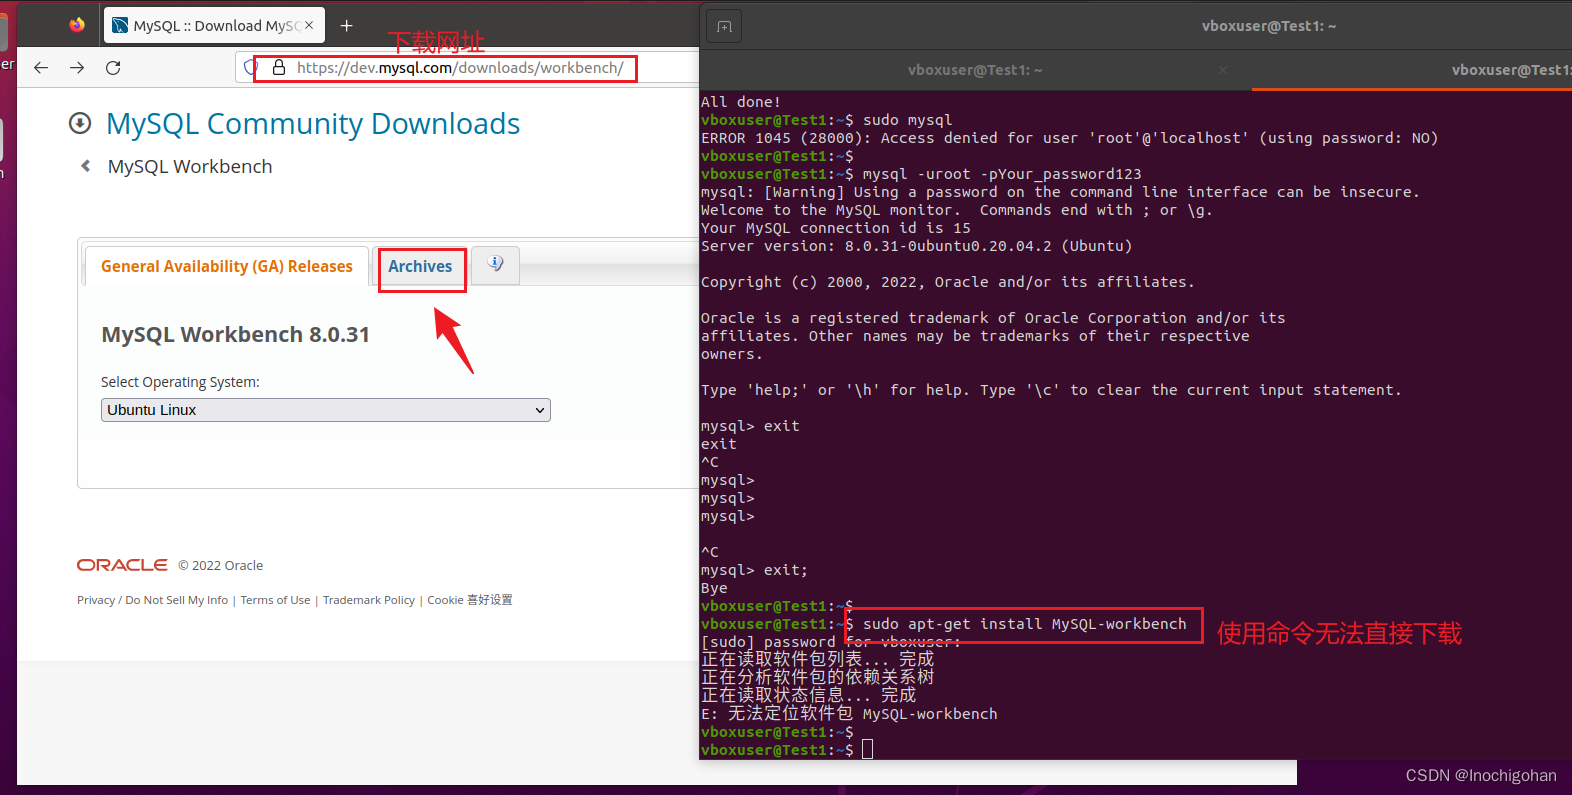Open the MySQL Community Downloads heading link
Screen dimensions: 1572x795
313,124
